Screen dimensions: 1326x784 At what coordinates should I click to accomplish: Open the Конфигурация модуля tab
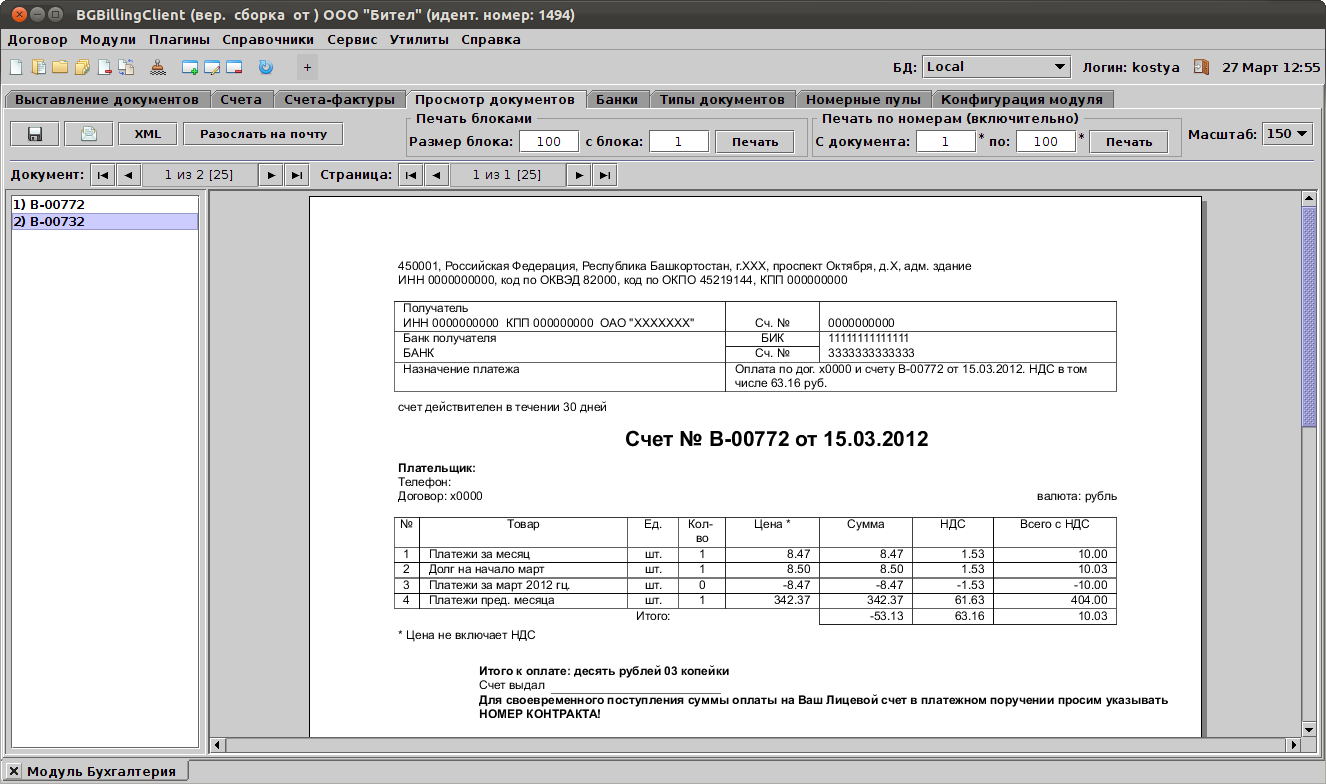pos(1021,99)
